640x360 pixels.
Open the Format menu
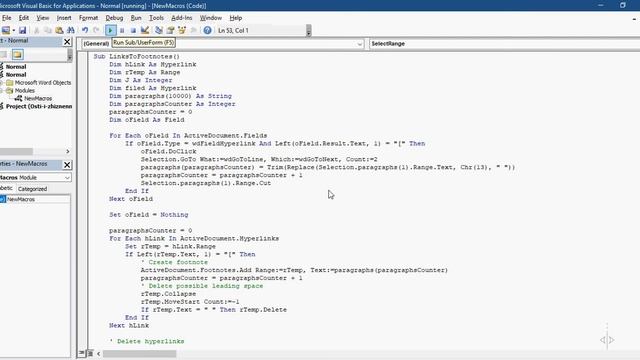88,18
